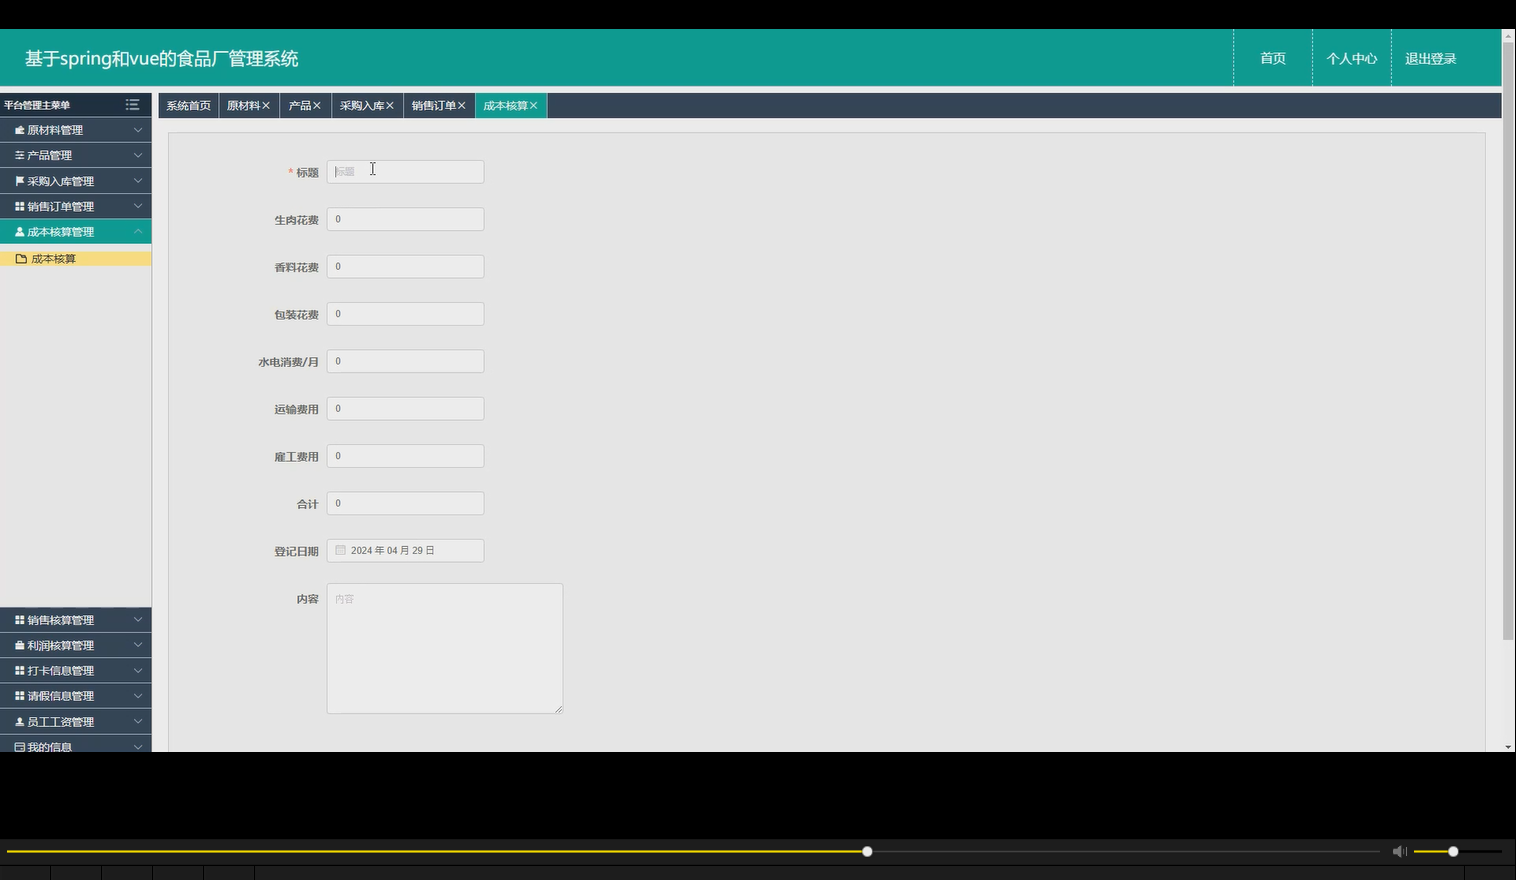Viewport: 1516px width, 880px height.
Task: Click the 原材料管理 briefcase icon
Action: pos(19,130)
